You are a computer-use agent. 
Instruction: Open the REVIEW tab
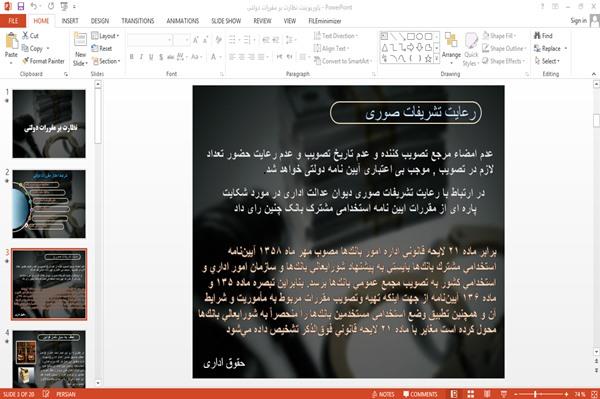[262, 21]
